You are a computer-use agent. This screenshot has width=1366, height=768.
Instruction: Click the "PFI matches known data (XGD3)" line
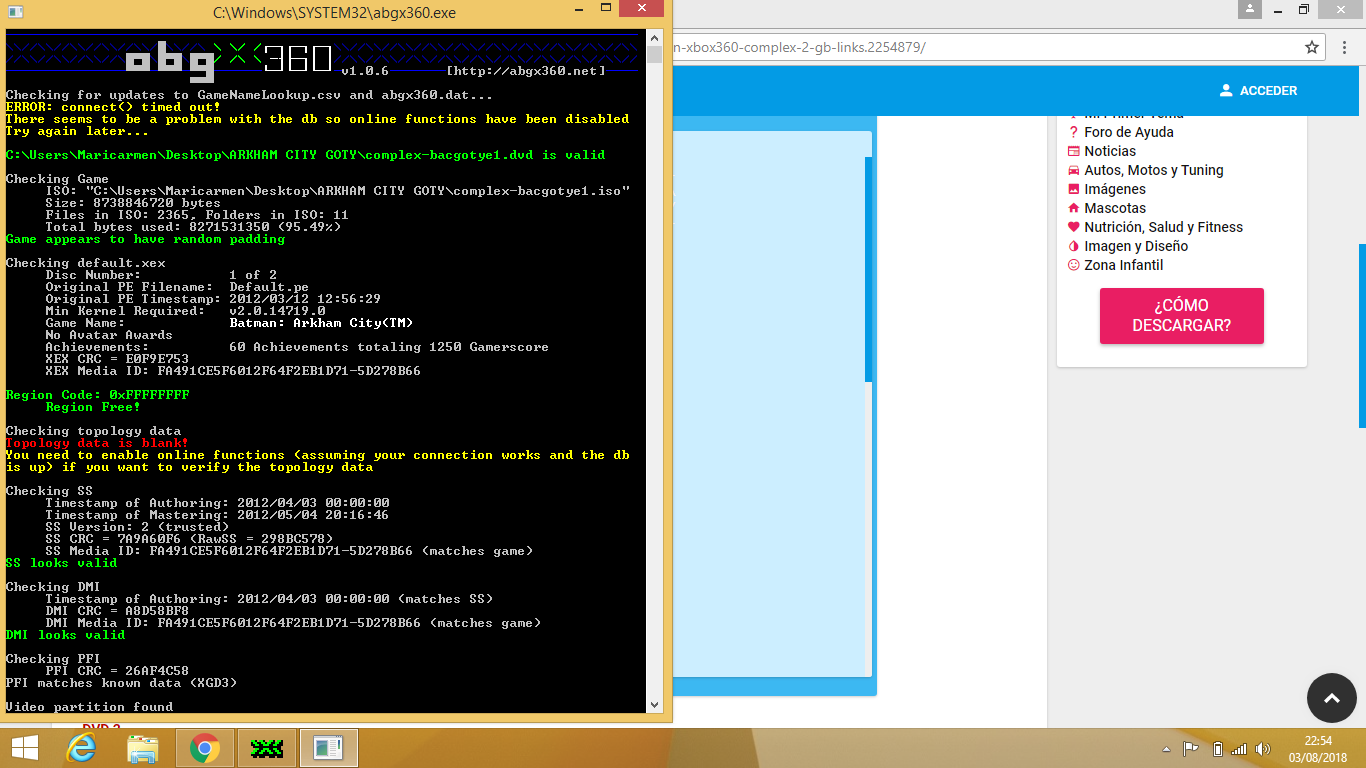pos(121,683)
